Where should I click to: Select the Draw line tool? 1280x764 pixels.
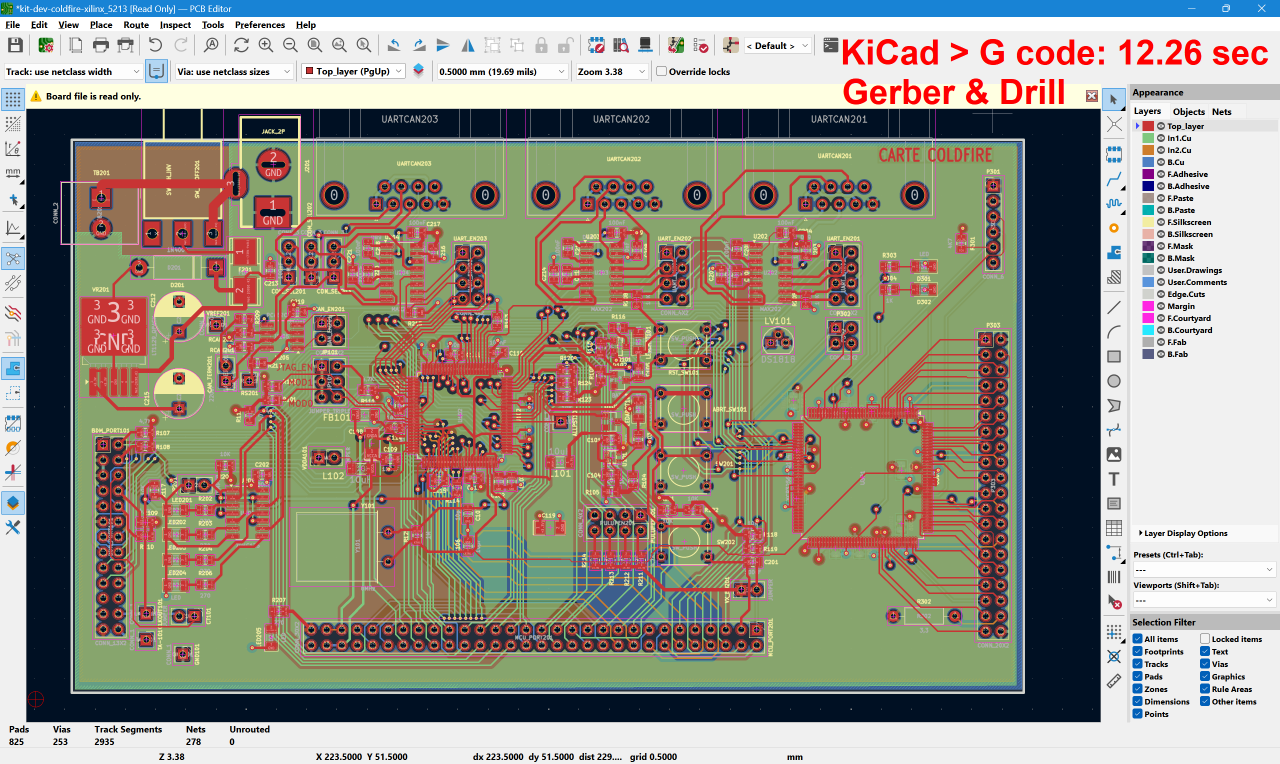tap(1114, 307)
